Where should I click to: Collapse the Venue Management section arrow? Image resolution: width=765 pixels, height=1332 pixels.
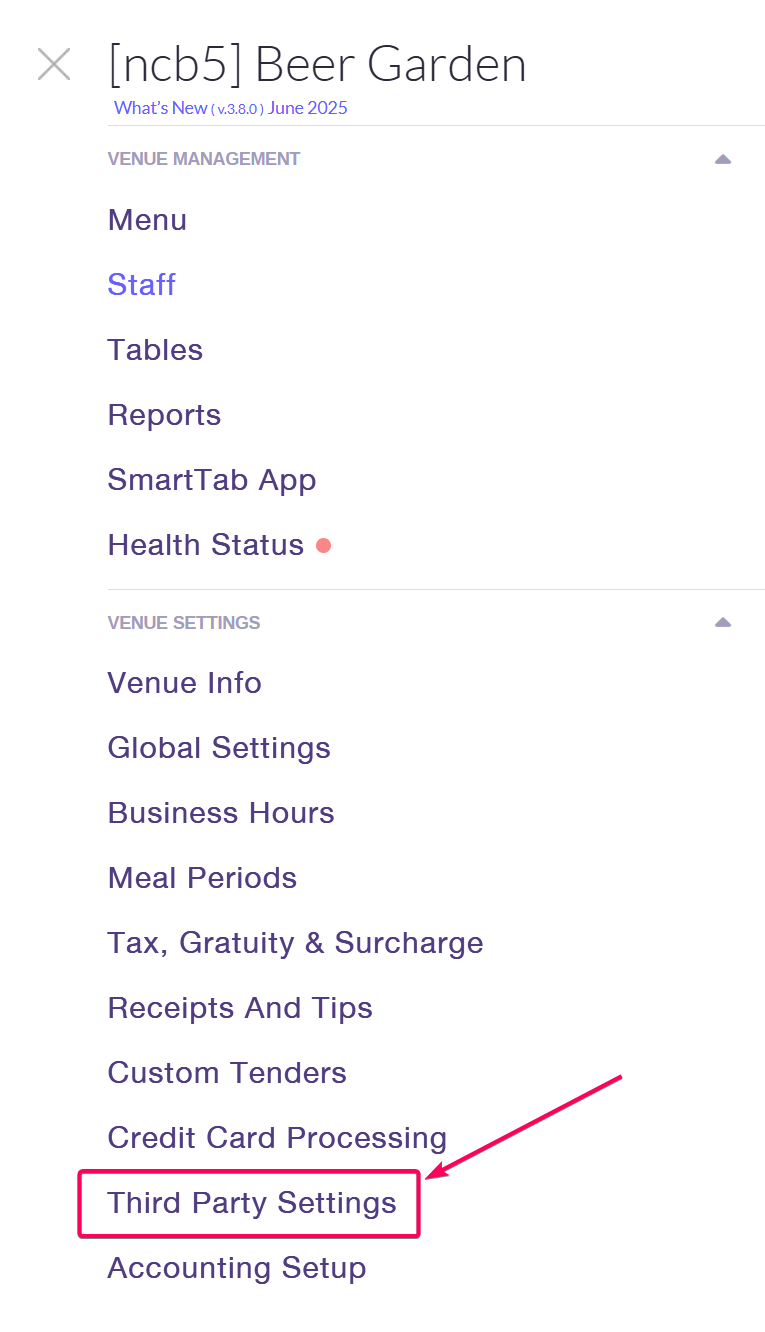(723, 159)
